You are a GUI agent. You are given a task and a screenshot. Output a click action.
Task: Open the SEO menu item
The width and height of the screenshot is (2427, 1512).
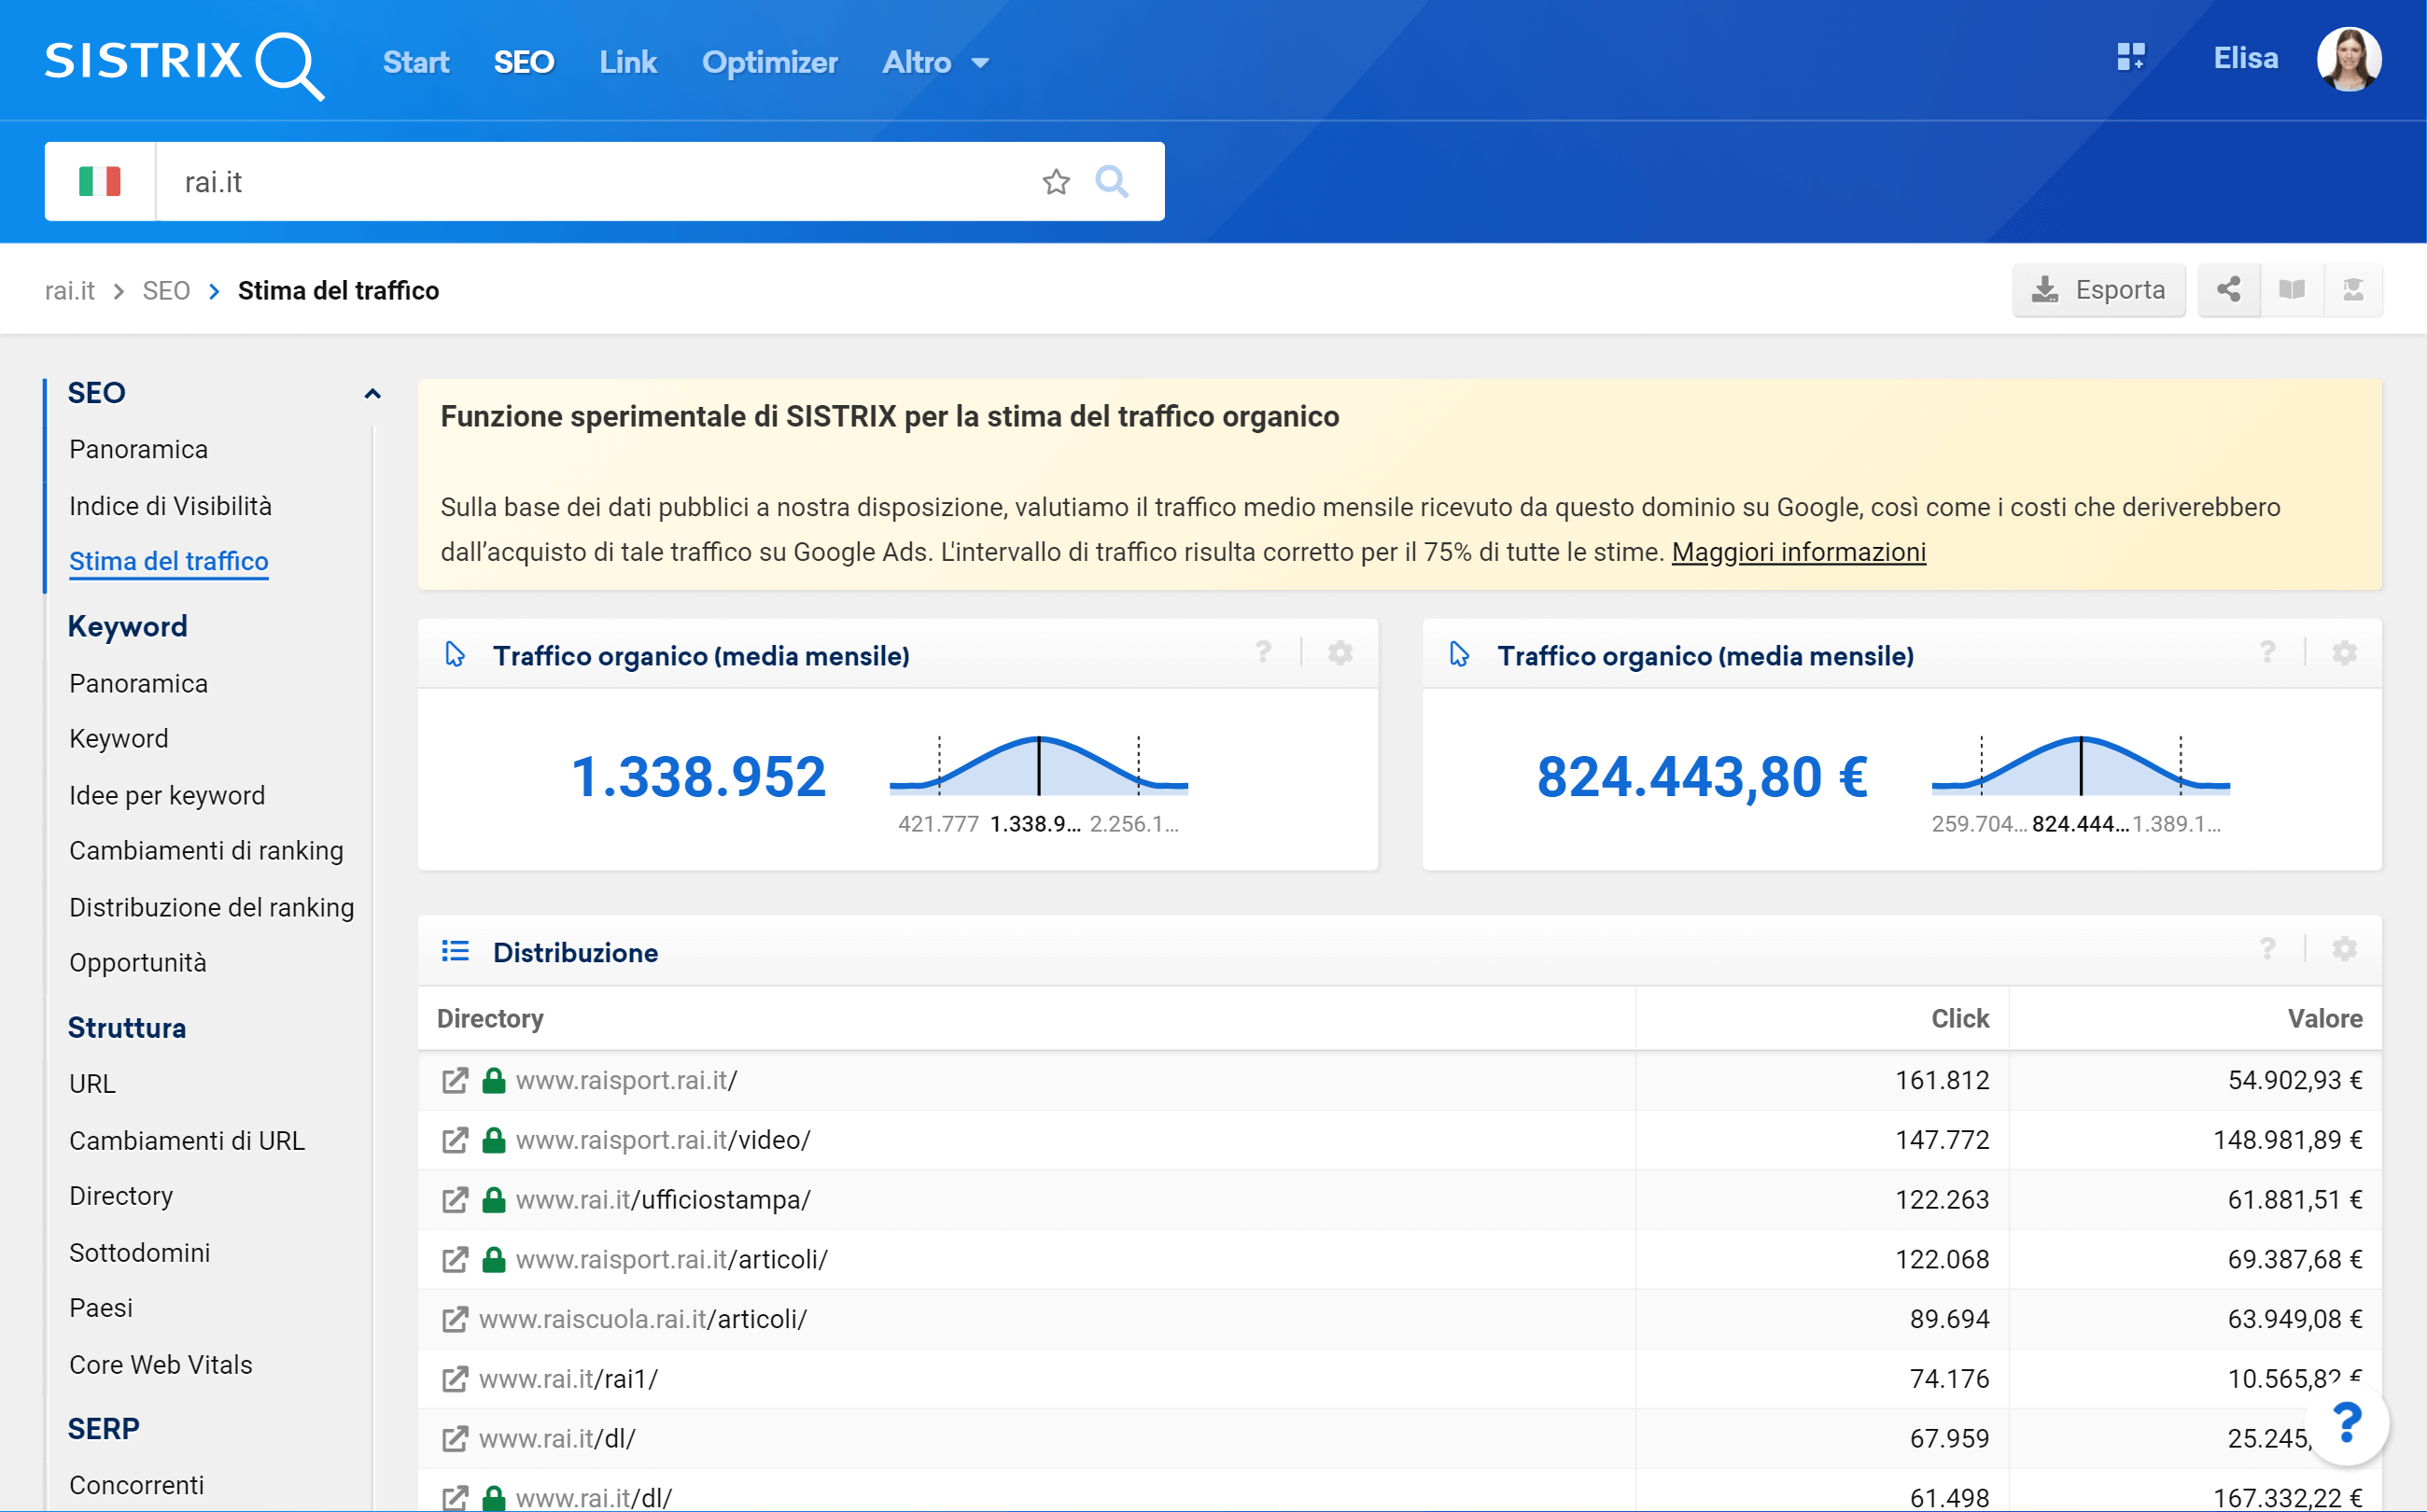(523, 62)
